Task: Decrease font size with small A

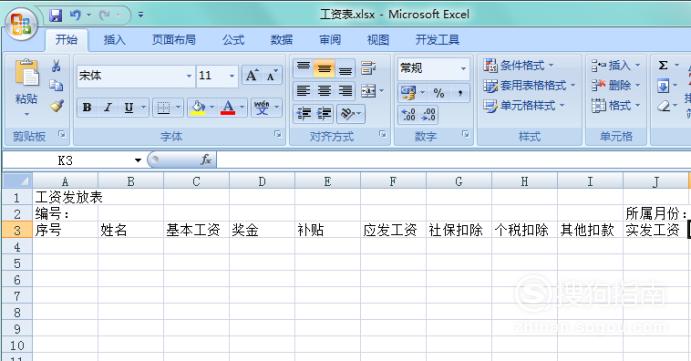Action: click(272, 76)
